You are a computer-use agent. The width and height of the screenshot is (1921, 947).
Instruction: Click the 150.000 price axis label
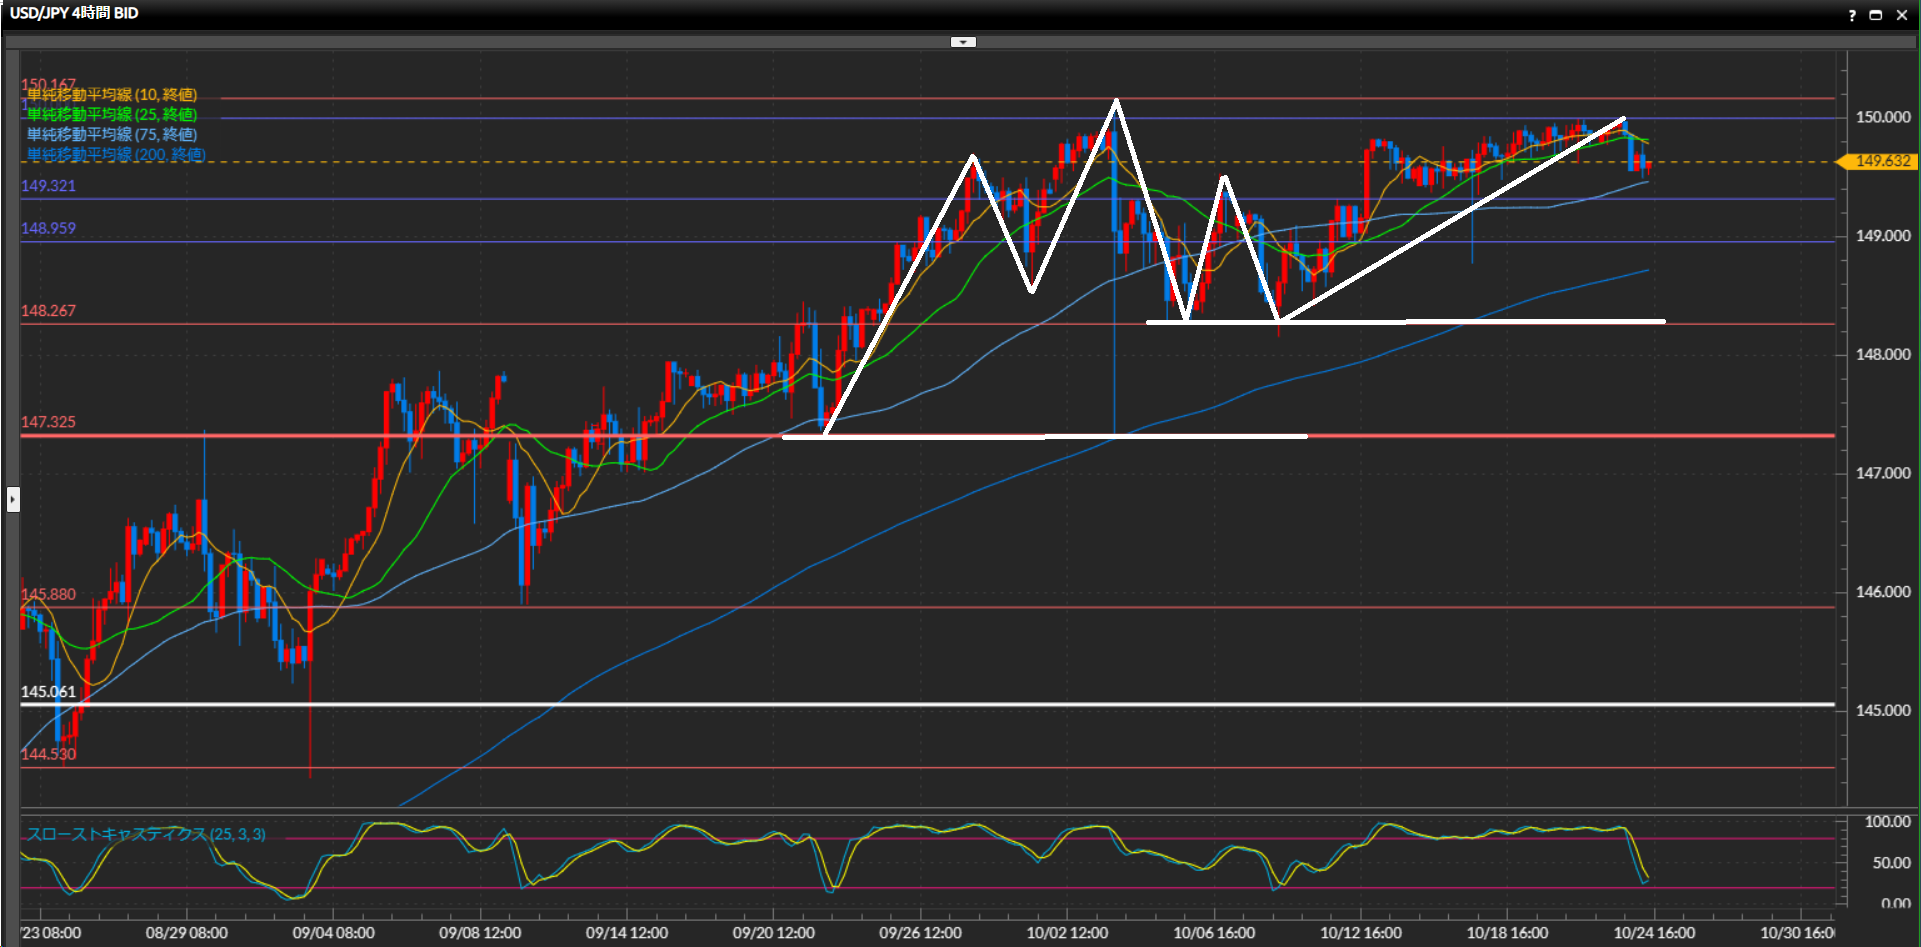click(1882, 117)
